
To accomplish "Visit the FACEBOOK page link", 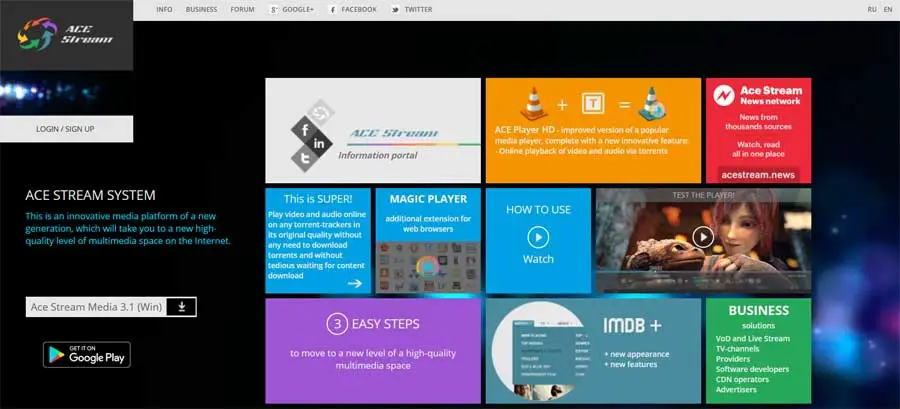I will coord(359,10).
